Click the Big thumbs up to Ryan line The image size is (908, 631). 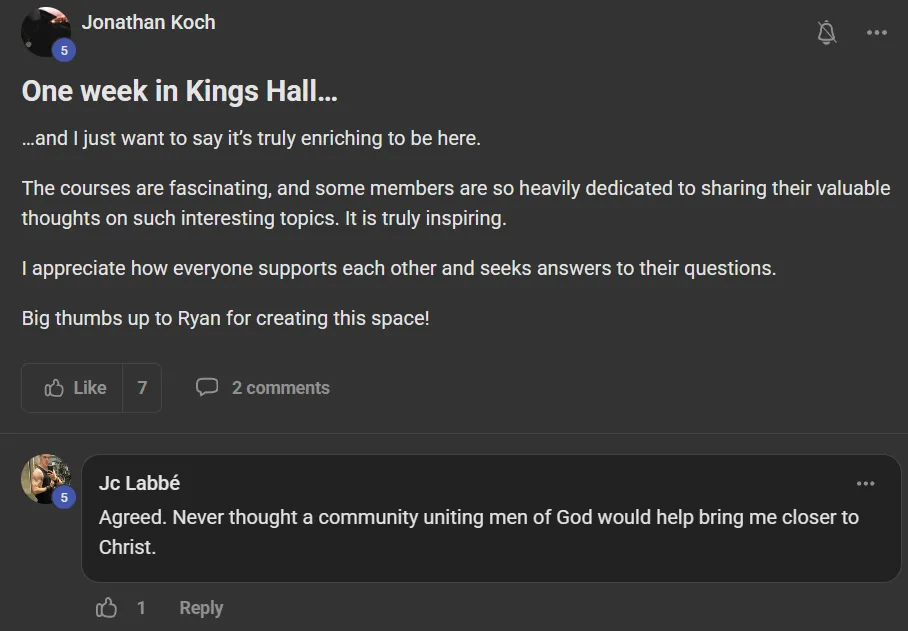225,318
